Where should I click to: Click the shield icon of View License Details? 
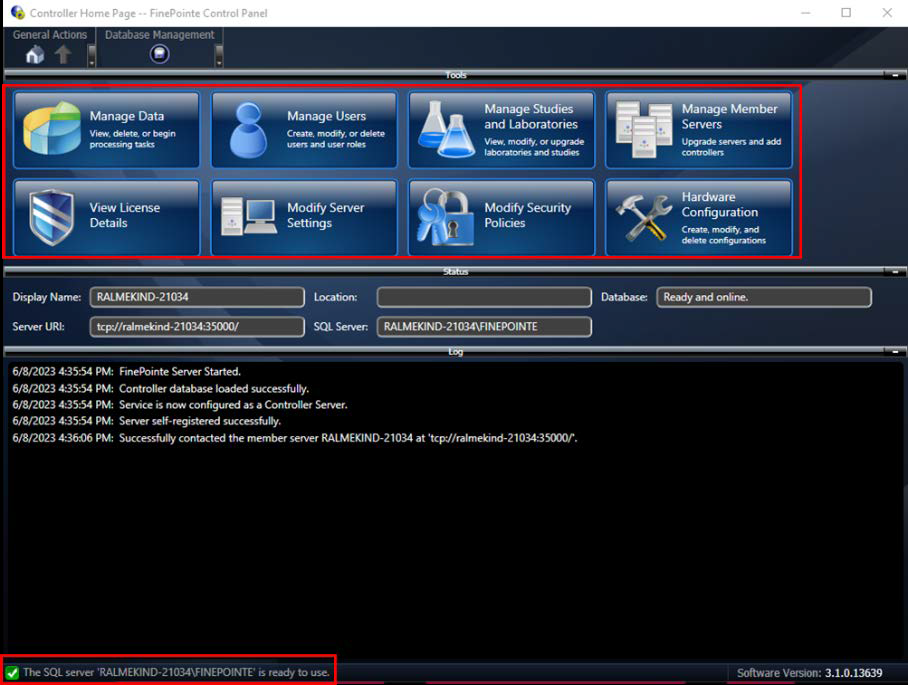(52, 217)
